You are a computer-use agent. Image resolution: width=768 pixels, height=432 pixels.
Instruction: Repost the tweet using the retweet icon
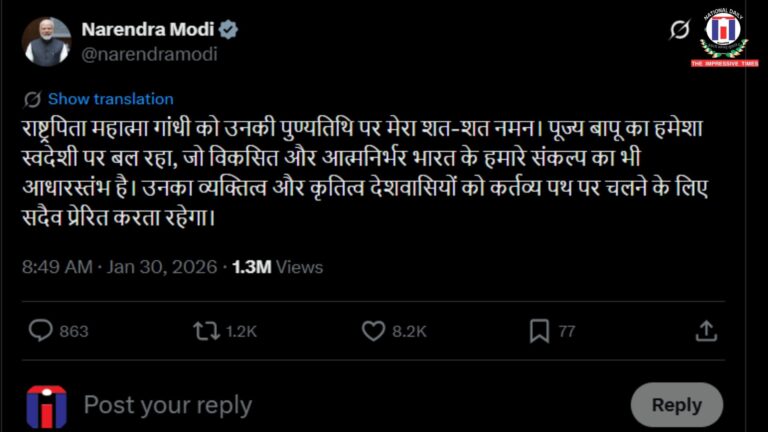click(206, 331)
